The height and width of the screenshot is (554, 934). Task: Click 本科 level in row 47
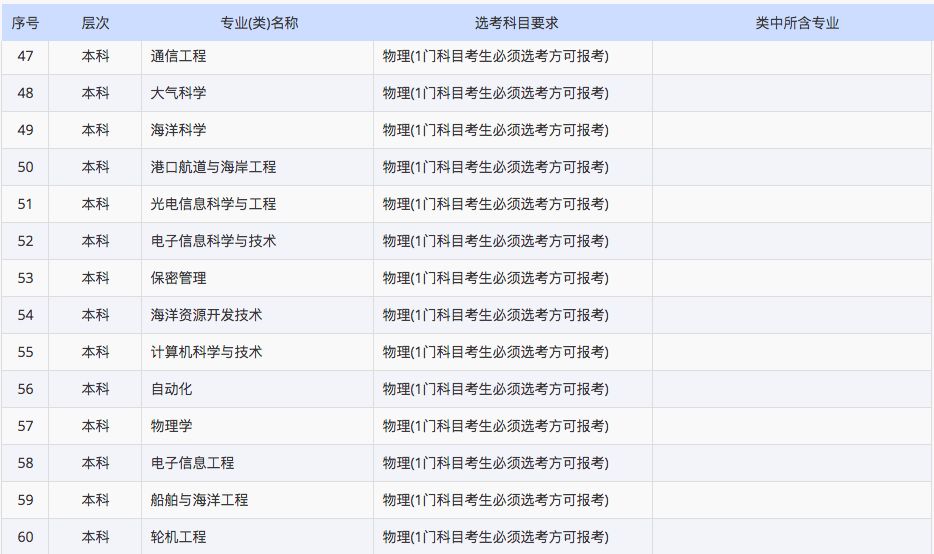click(95, 56)
